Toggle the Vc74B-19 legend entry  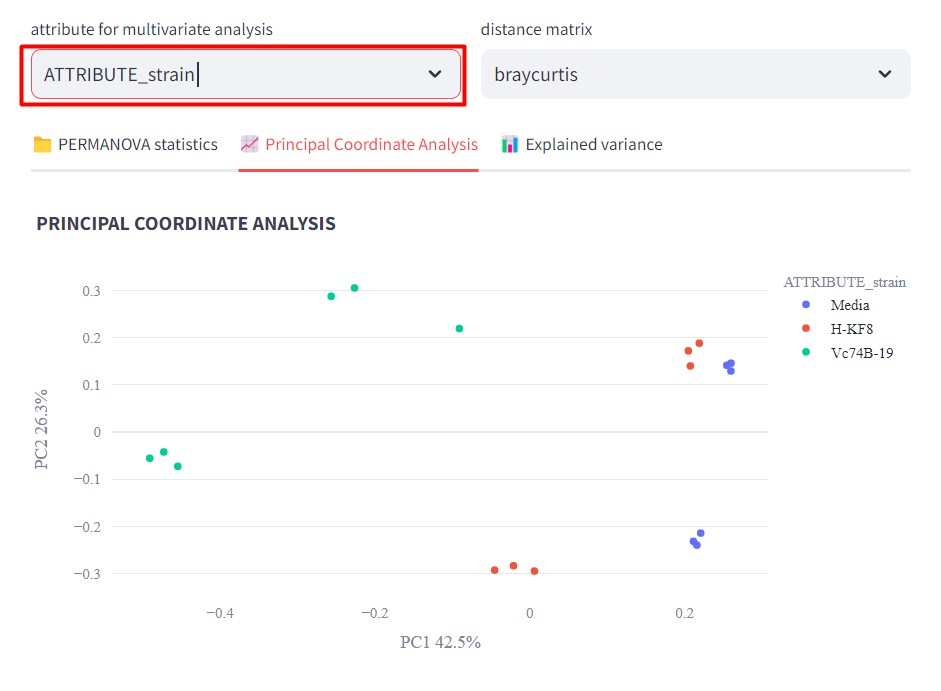coord(861,351)
